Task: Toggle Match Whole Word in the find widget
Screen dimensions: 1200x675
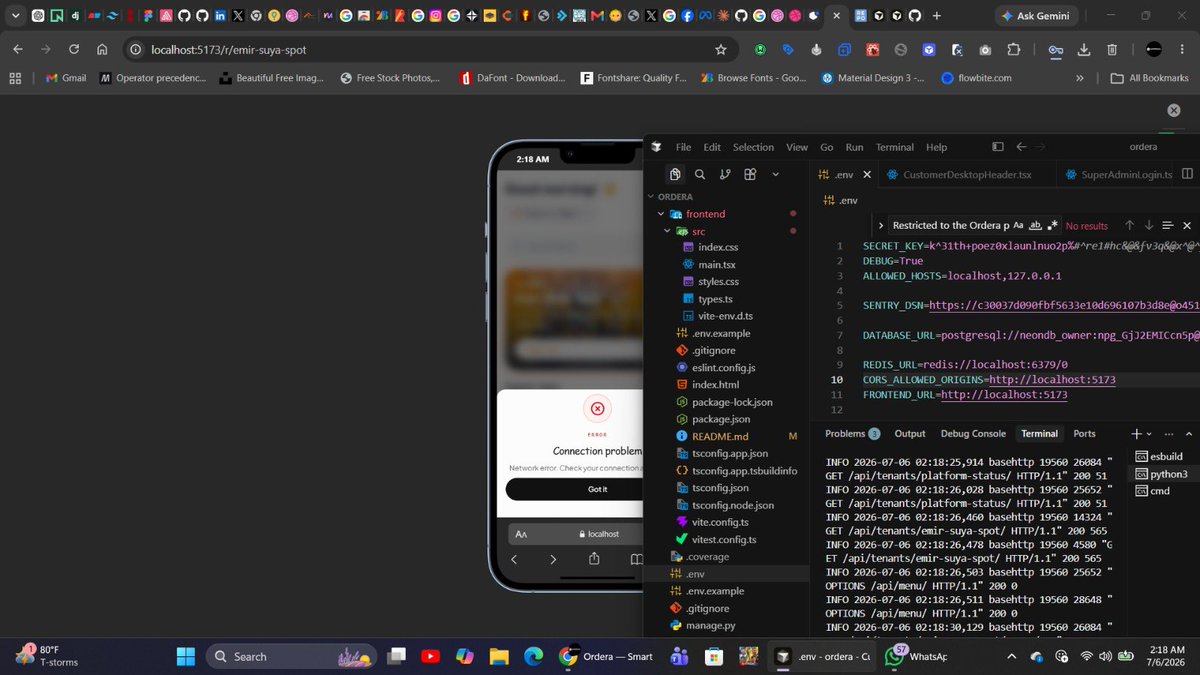Action: tap(1035, 226)
